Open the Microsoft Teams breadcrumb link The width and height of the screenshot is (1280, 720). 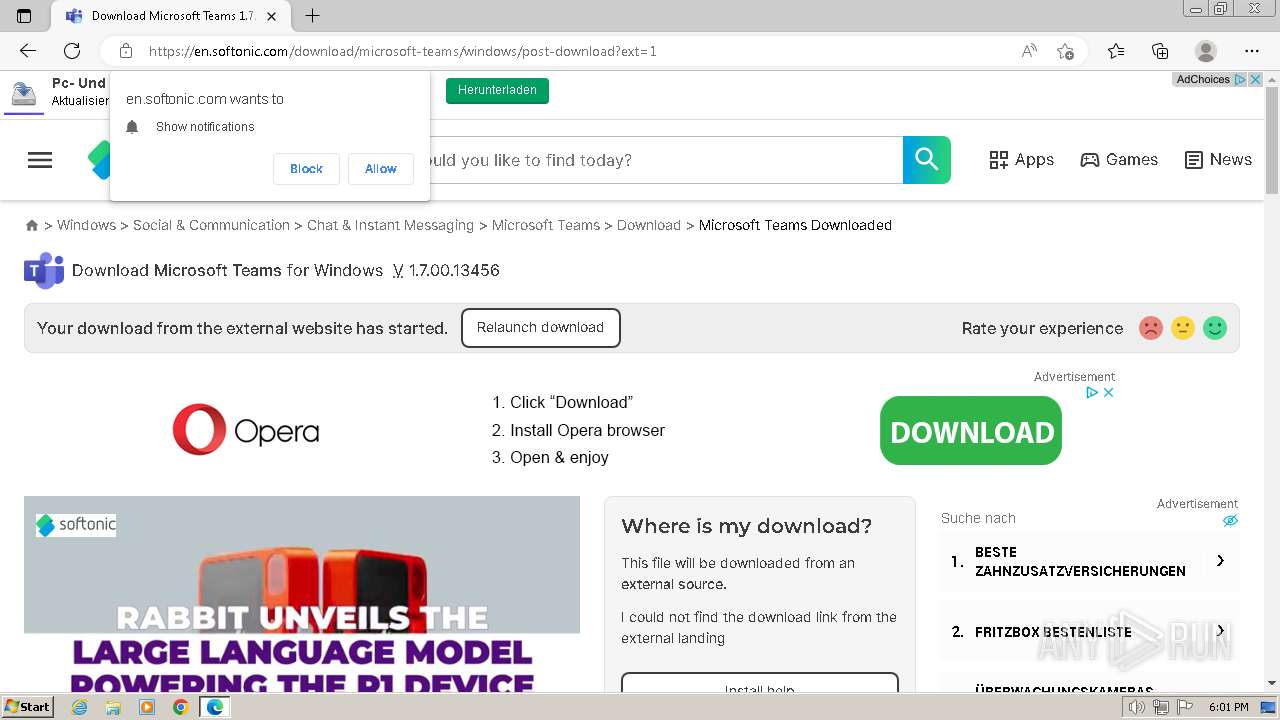coord(545,226)
